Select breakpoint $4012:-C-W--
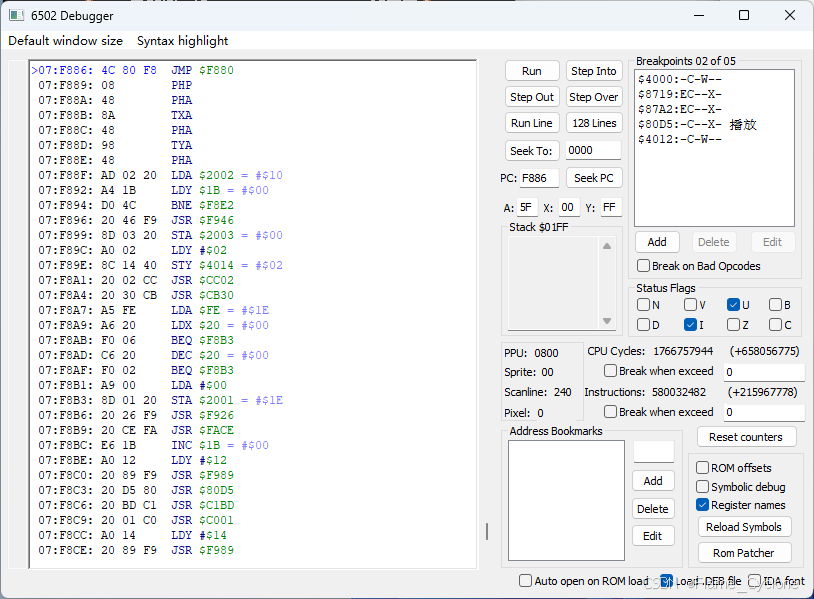Viewport: 814px width, 599px height. coord(680,140)
